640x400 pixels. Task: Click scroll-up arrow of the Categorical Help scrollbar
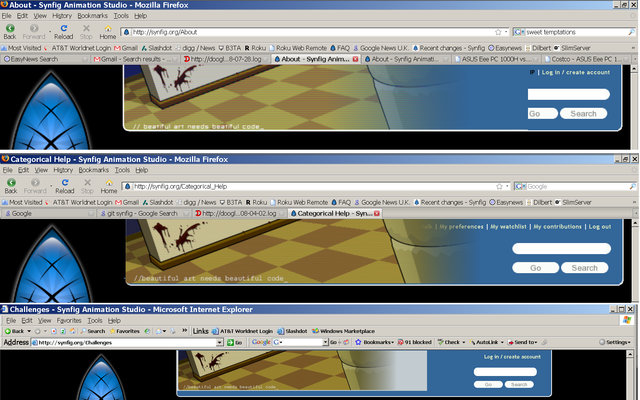(x=635, y=223)
